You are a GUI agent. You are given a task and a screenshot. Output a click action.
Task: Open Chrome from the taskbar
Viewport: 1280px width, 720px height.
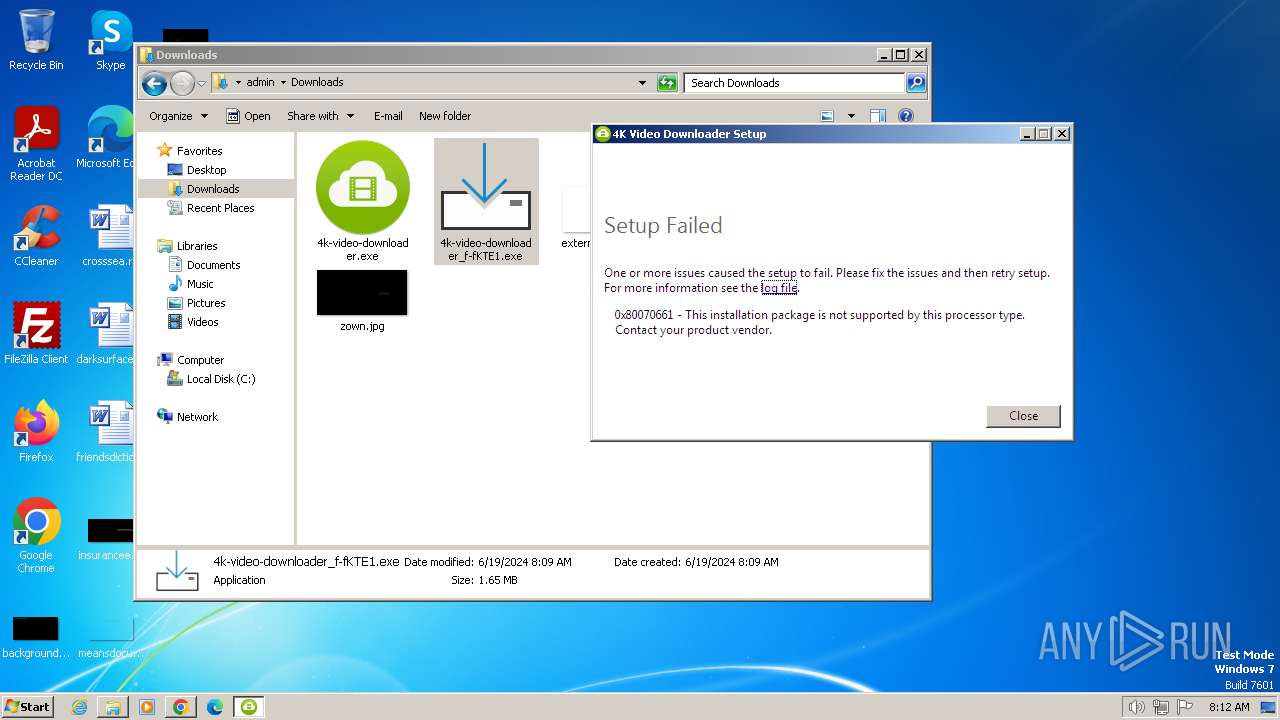tap(181, 707)
